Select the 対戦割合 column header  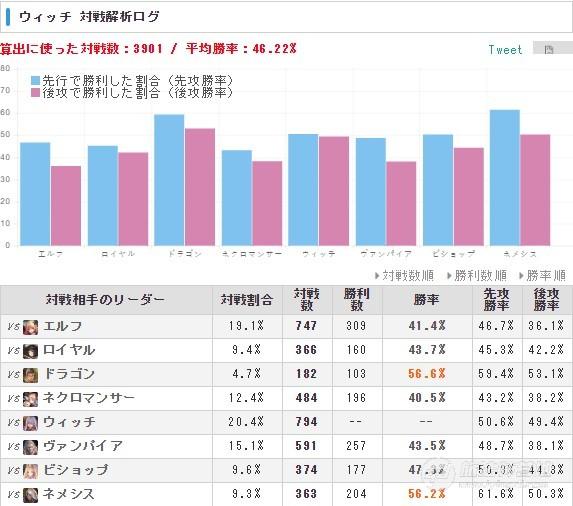[247, 300]
